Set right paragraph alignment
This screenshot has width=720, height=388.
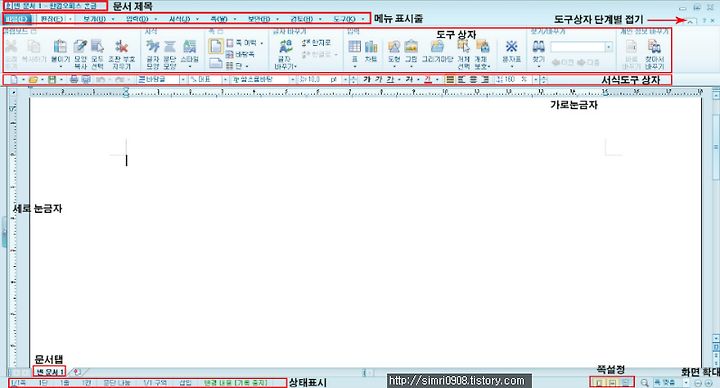click(x=485, y=79)
